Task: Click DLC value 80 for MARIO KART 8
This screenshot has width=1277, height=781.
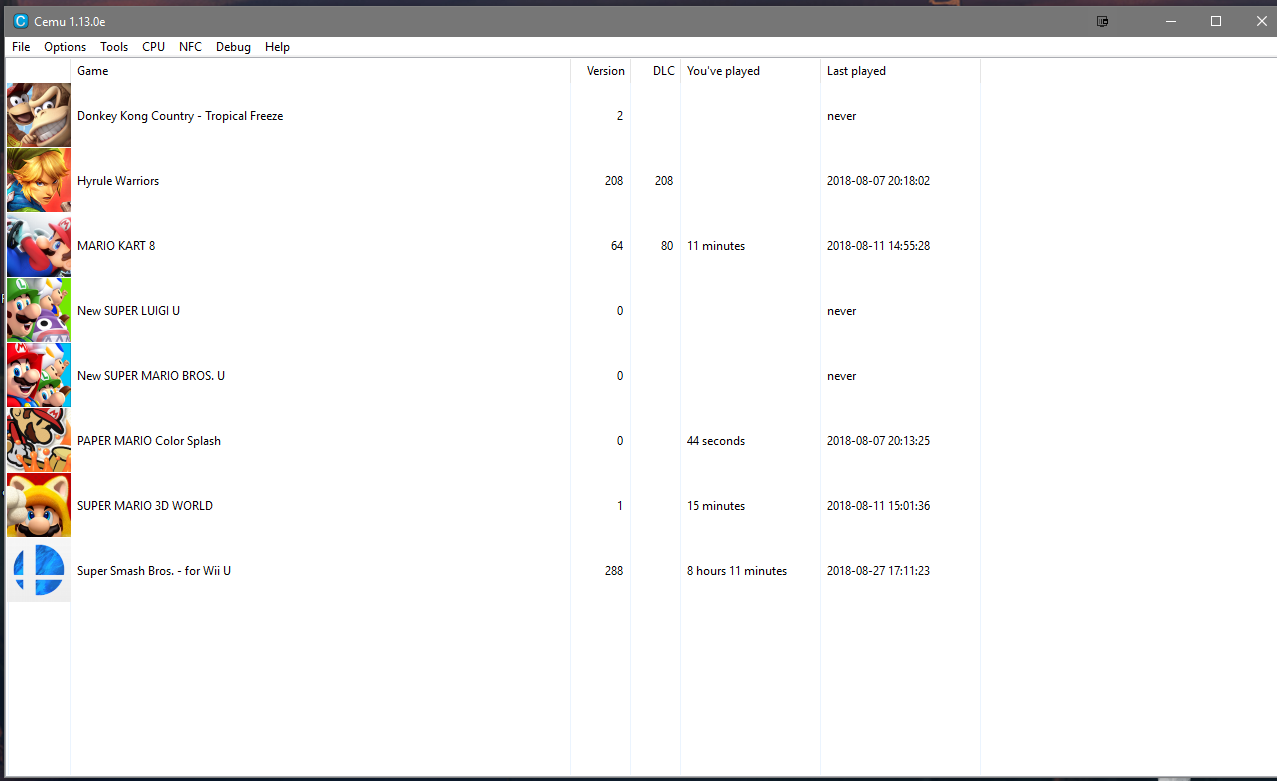Action: click(667, 246)
